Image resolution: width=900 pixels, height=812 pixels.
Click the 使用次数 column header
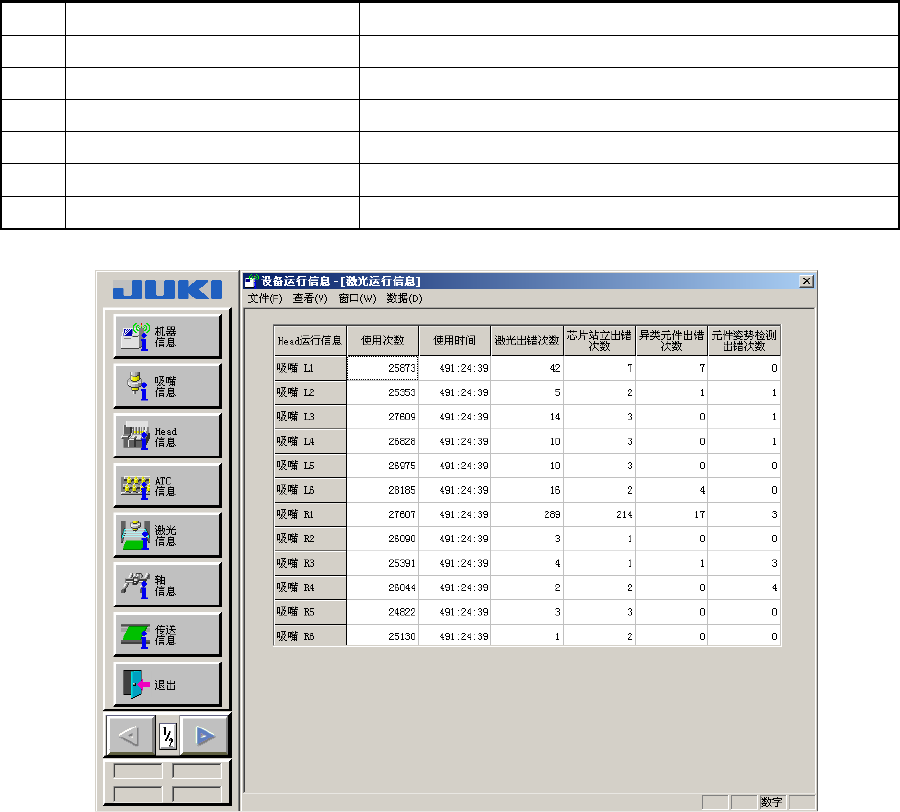[x=382, y=340]
